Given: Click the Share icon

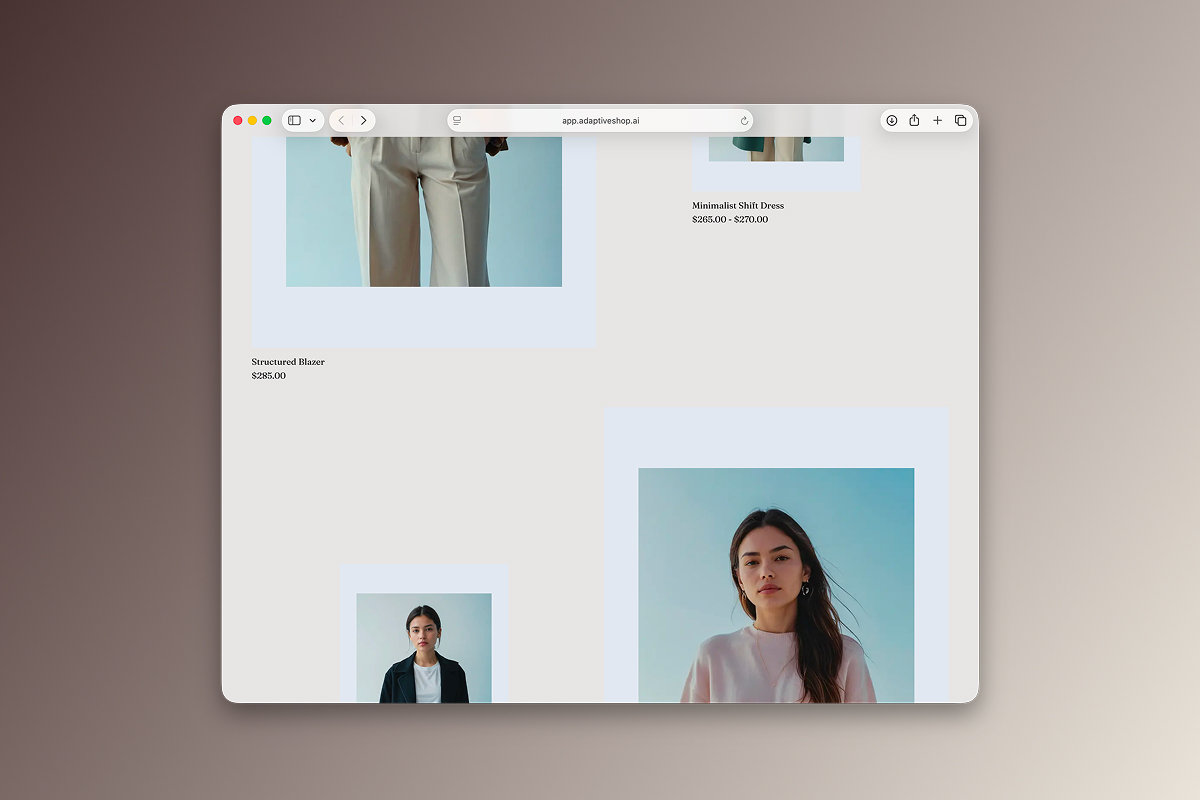Looking at the screenshot, I should point(914,120).
